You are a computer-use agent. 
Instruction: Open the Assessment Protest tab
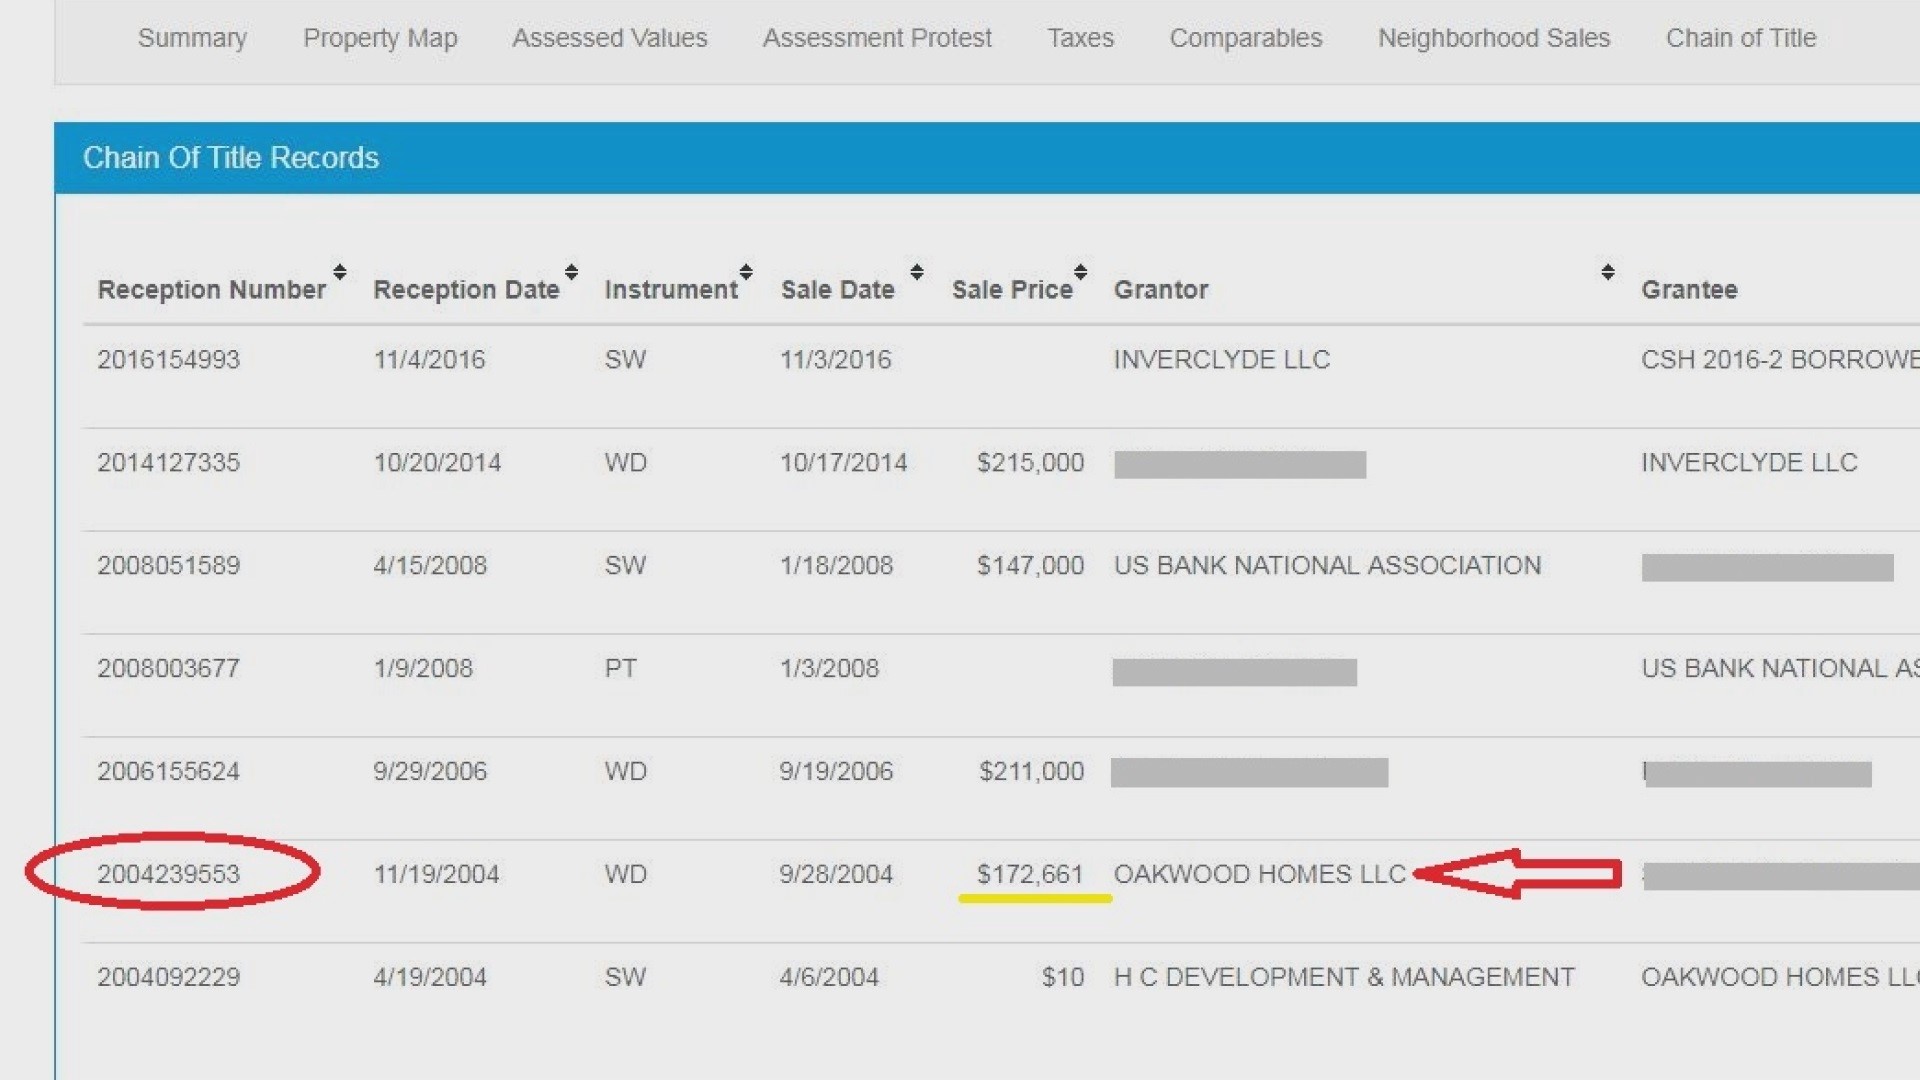pos(877,38)
